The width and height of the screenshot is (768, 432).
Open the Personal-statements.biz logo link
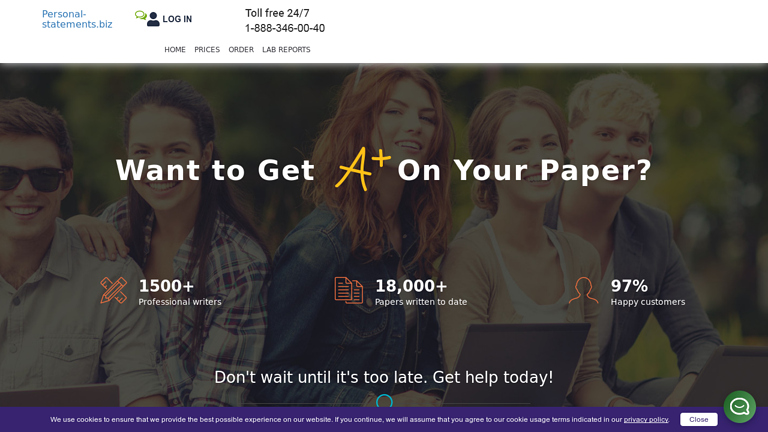(77, 19)
